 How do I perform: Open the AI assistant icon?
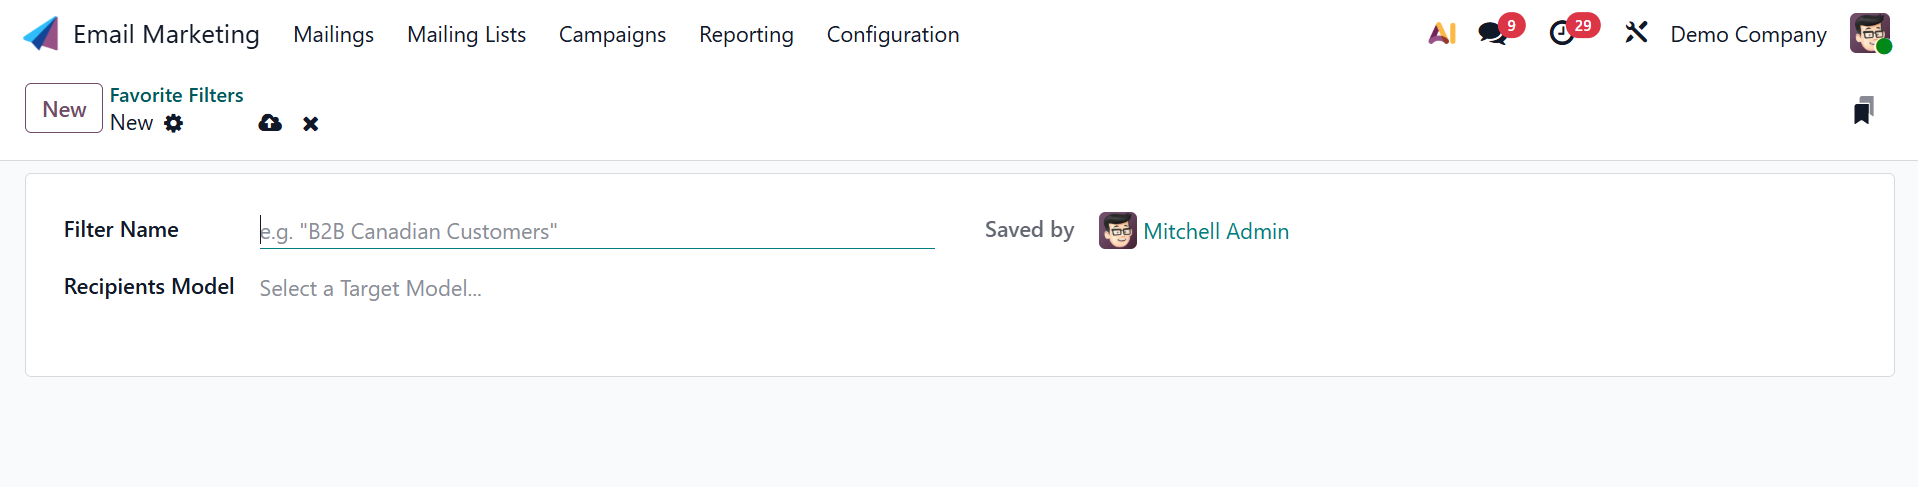(x=1441, y=34)
